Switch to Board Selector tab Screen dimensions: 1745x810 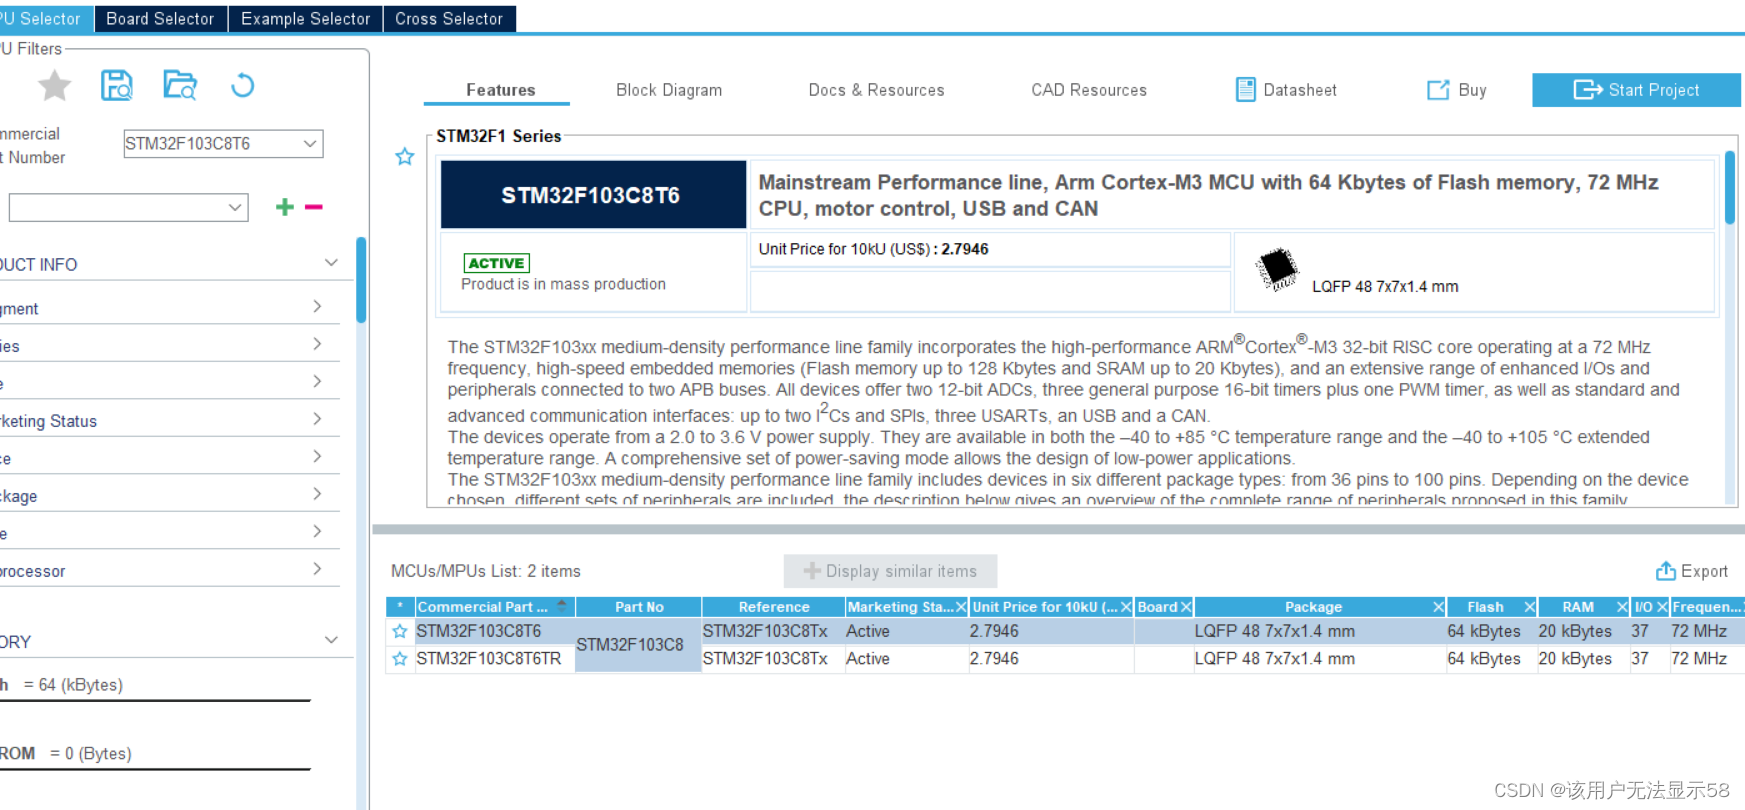[160, 19]
